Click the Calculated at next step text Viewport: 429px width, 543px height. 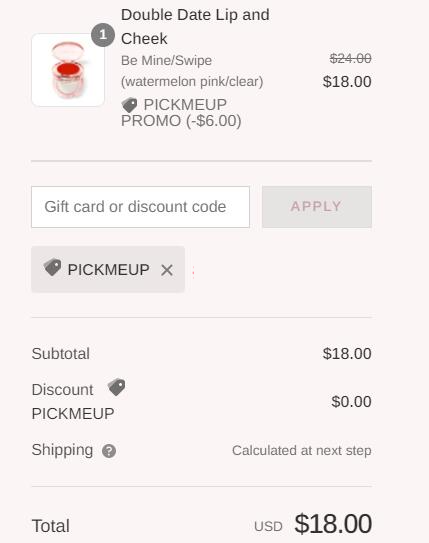coord(302,451)
